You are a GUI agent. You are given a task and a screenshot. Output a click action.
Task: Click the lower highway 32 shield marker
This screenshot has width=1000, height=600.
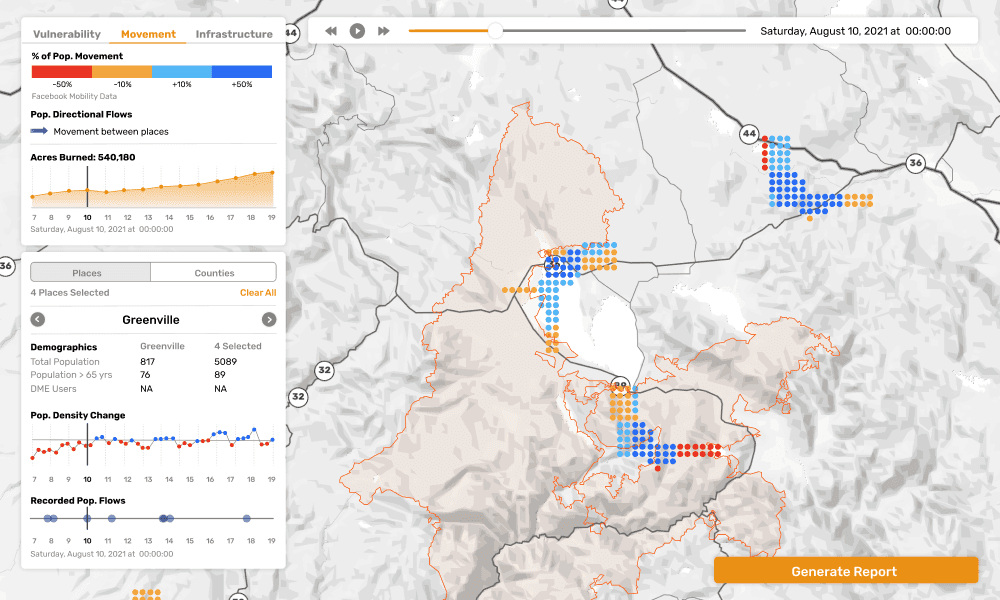pyautogui.click(x=298, y=397)
